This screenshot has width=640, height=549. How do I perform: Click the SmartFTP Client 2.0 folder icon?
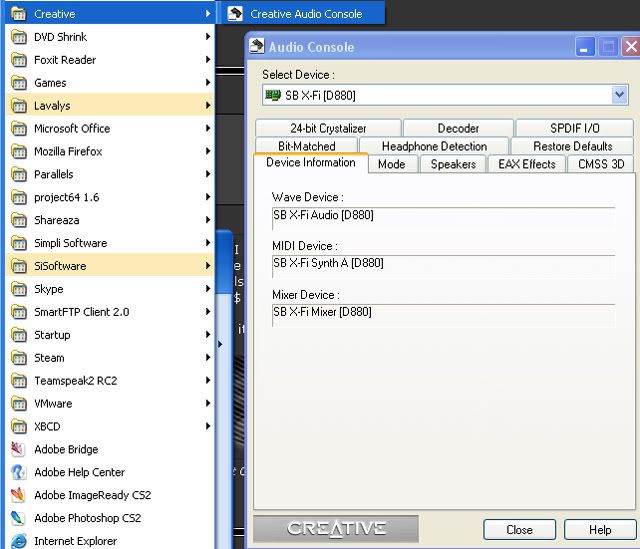click(18, 312)
